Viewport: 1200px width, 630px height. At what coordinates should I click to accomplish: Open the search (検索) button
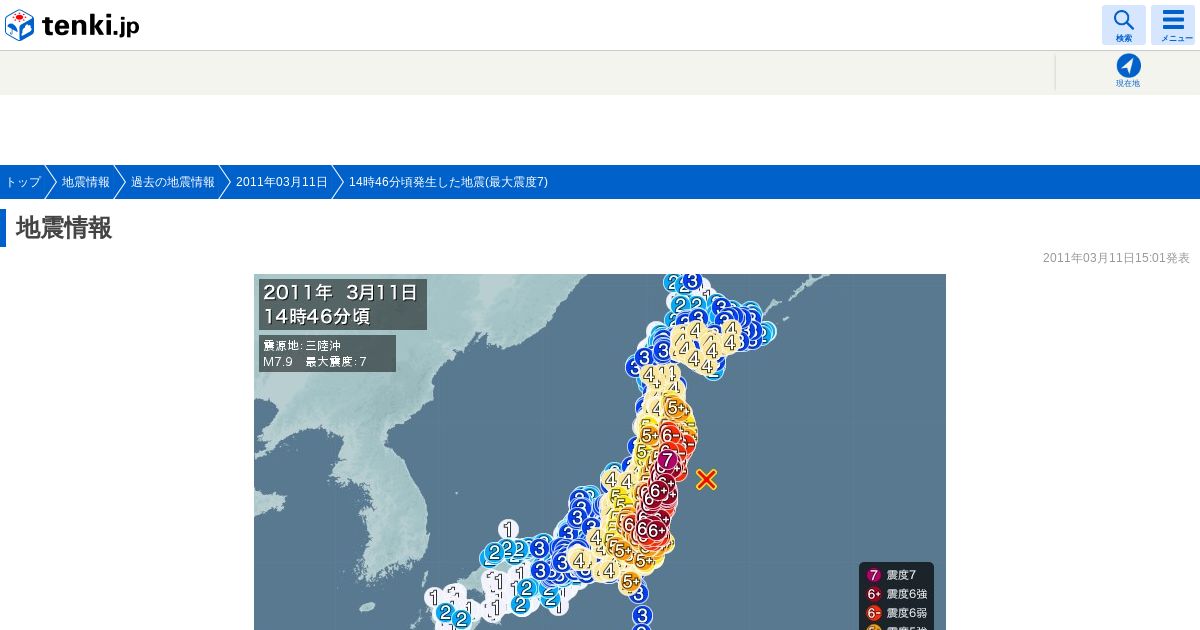(x=1124, y=25)
